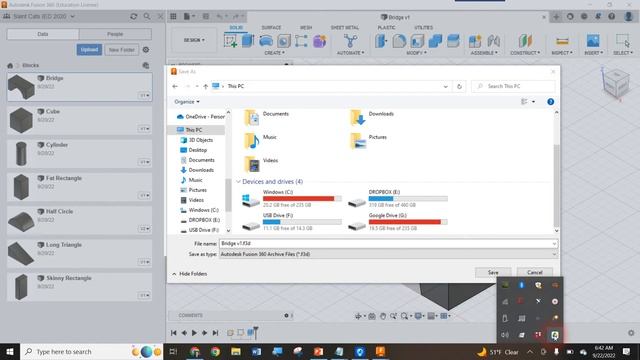Open Cylinder design thumbnail
Image resolution: width=640 pixels, height=360 pixels.
(x=21, y=153)
